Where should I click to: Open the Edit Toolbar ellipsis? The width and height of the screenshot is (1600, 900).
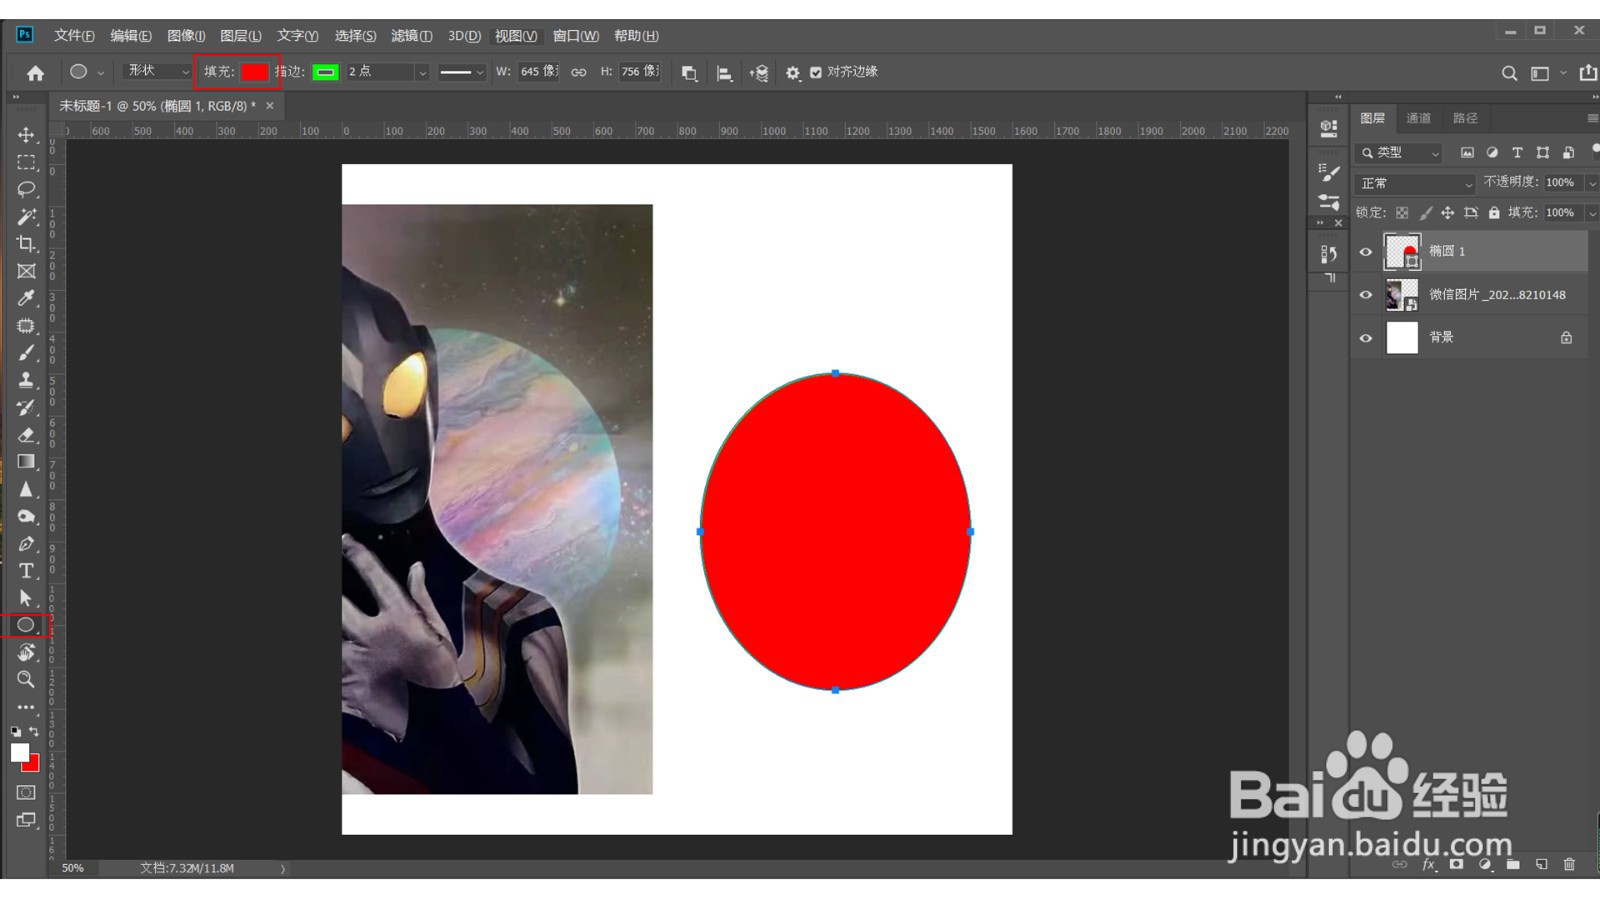click(26, 707)
